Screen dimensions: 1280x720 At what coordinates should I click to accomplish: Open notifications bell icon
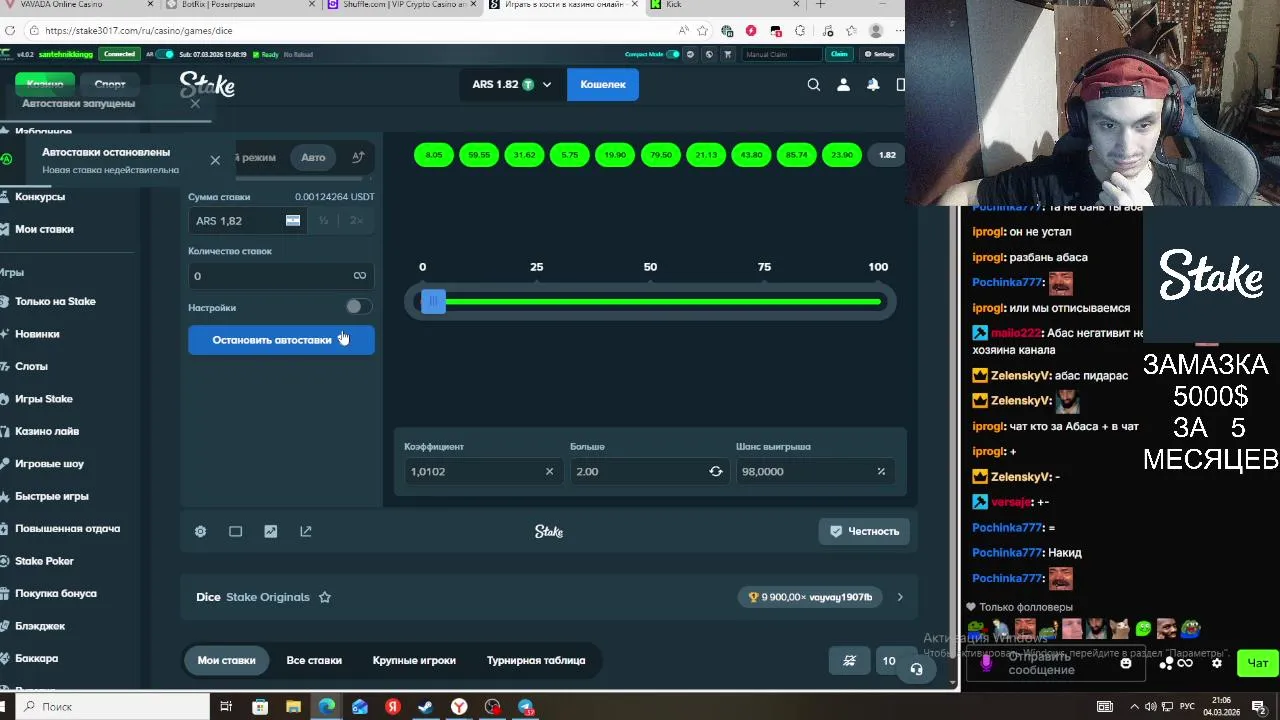point(873,85)
